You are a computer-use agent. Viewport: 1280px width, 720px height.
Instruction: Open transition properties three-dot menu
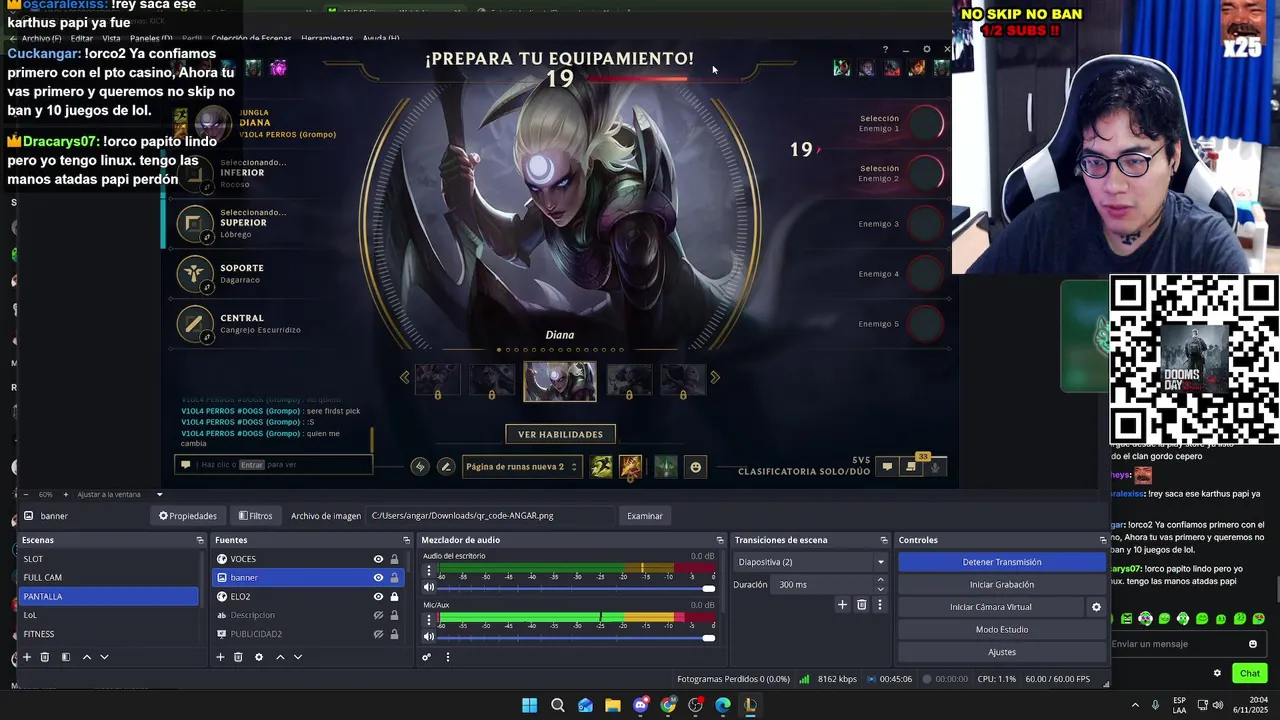click(x=880, y=605)
